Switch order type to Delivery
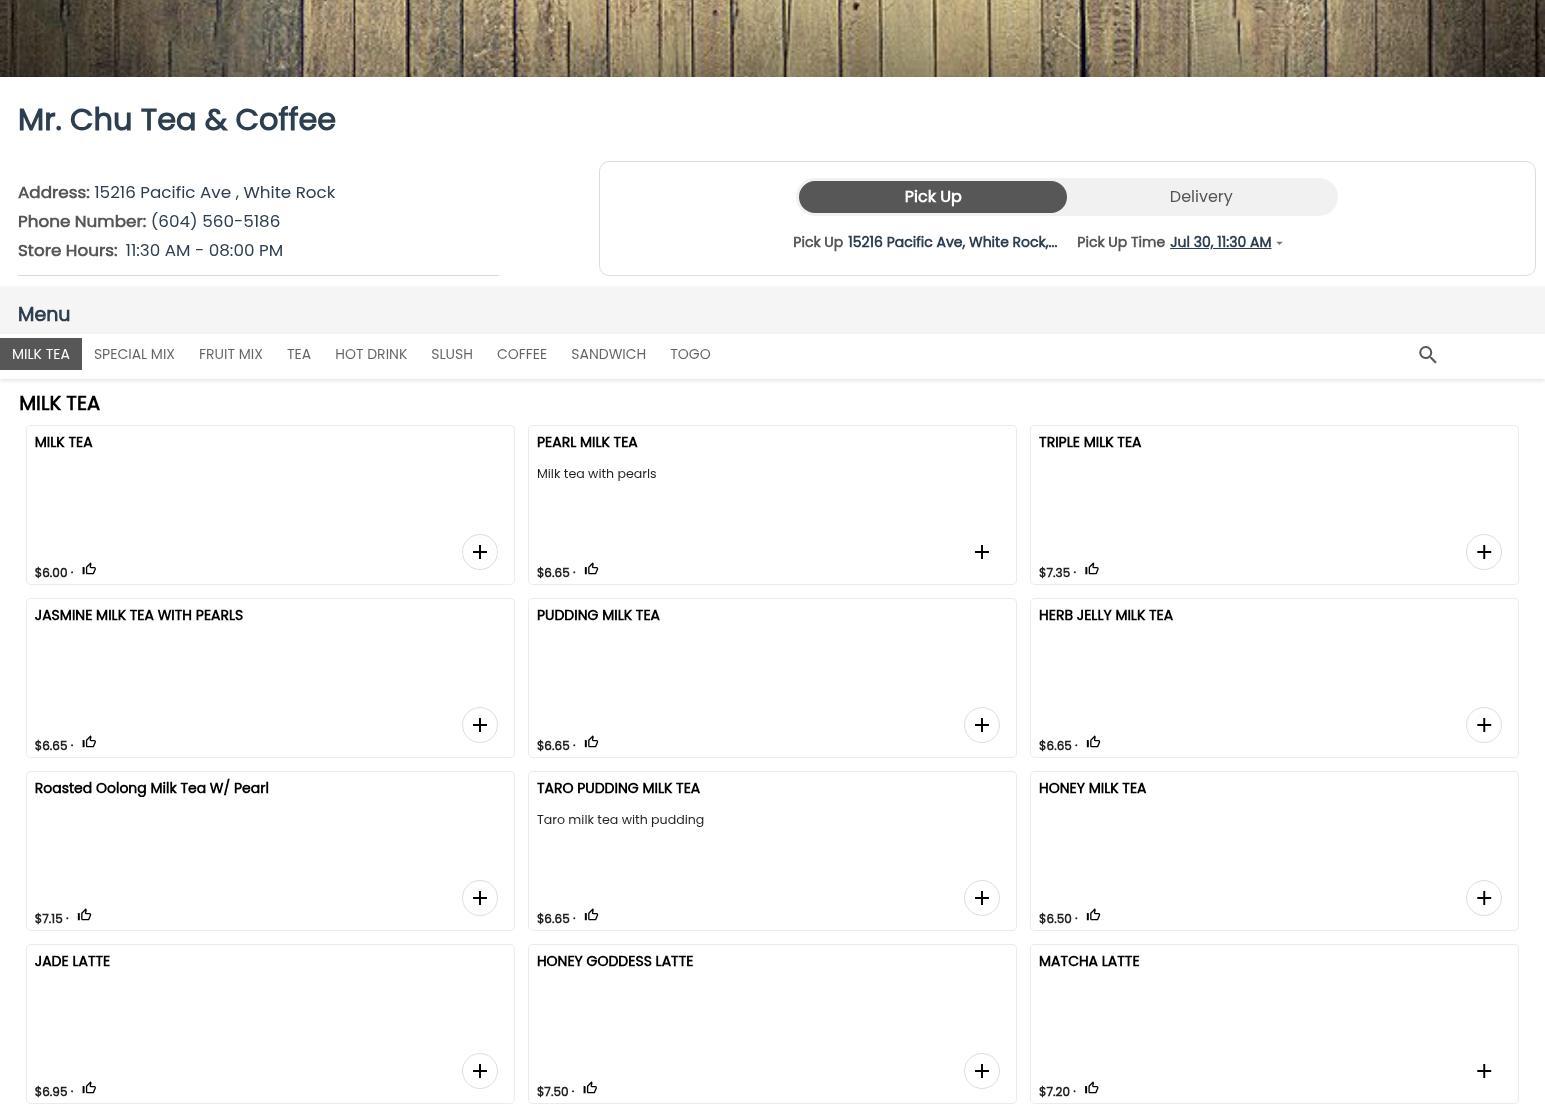 [x=1200, y=197]
